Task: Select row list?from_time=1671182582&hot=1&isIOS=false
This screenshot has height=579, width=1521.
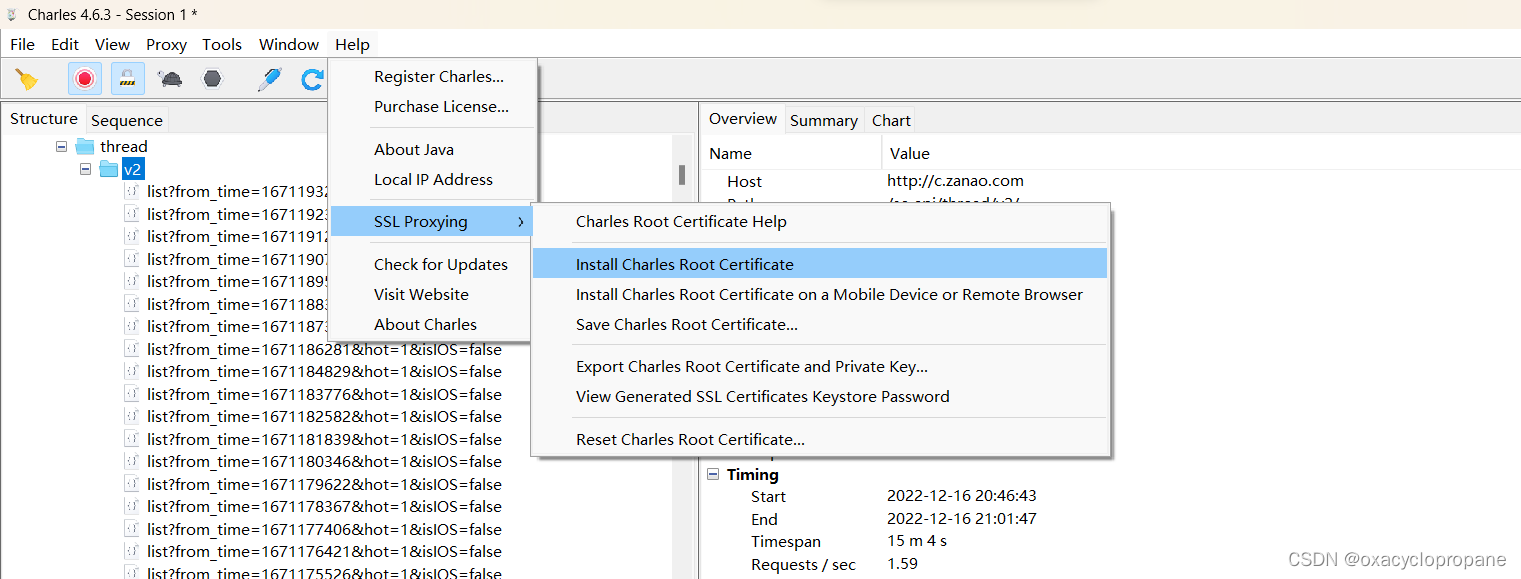Action: point(324,417)
